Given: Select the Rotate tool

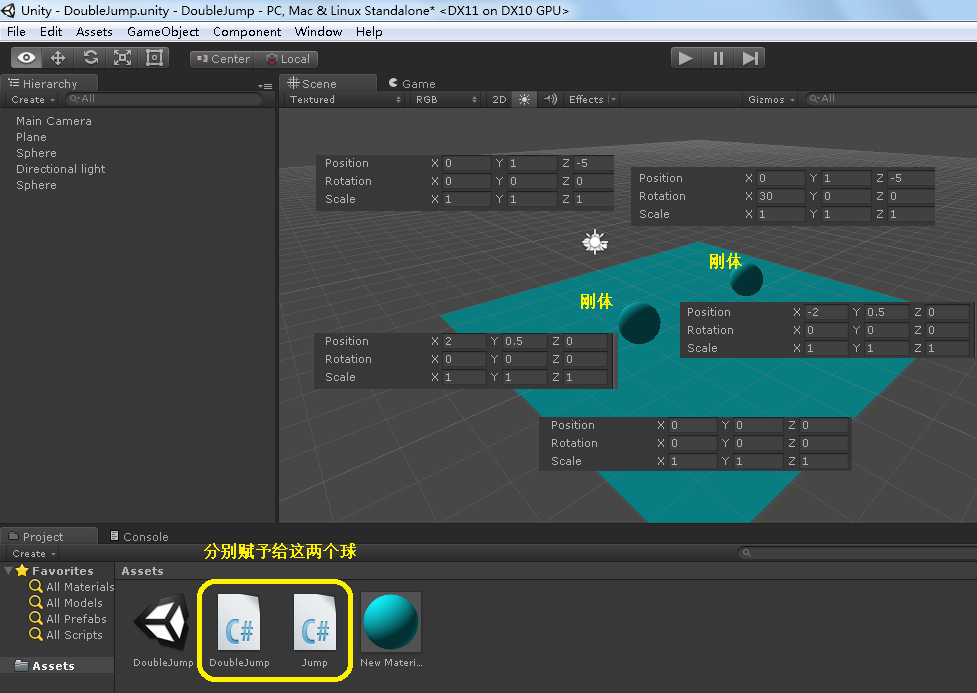Looking at the screenshot, I should (90, 58).
